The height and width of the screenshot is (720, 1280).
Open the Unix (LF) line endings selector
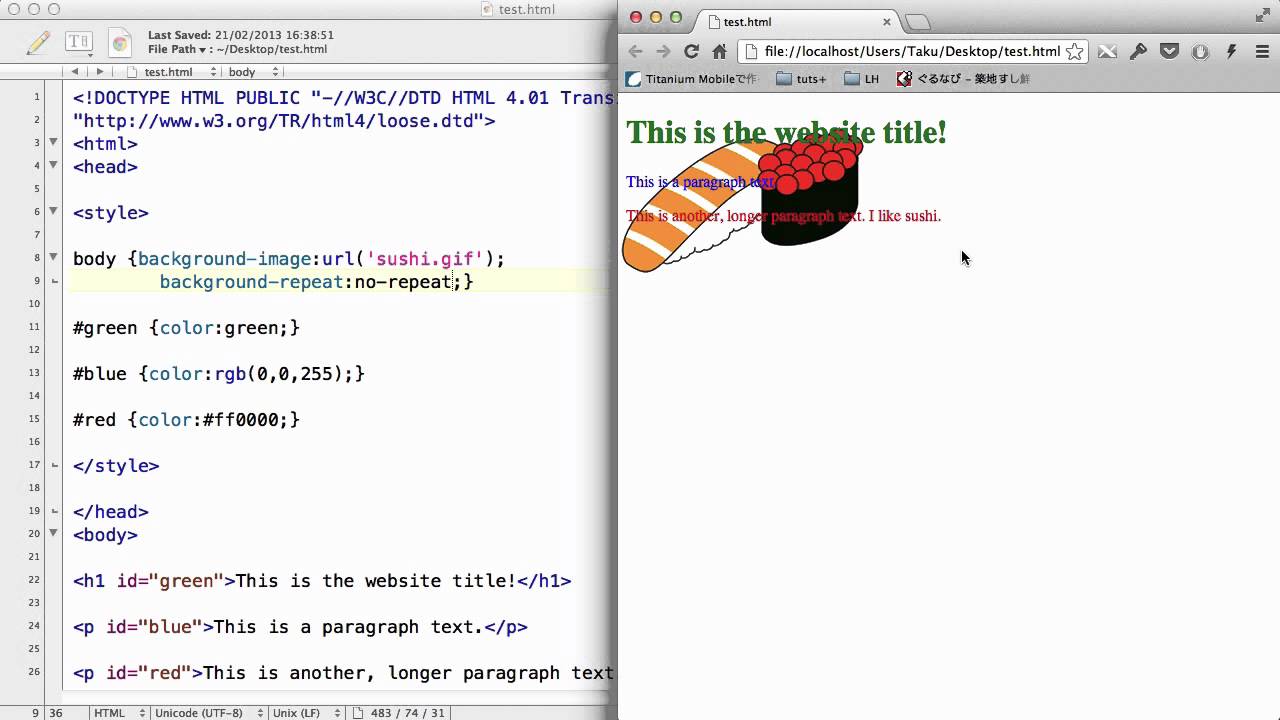pos(308,713)
